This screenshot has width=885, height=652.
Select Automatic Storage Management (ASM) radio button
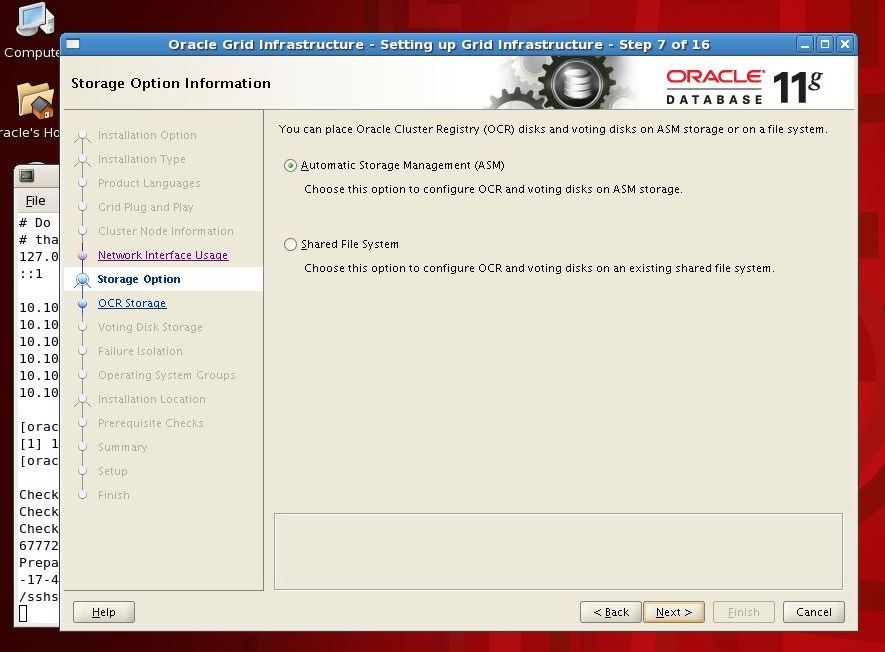[291, 166]
